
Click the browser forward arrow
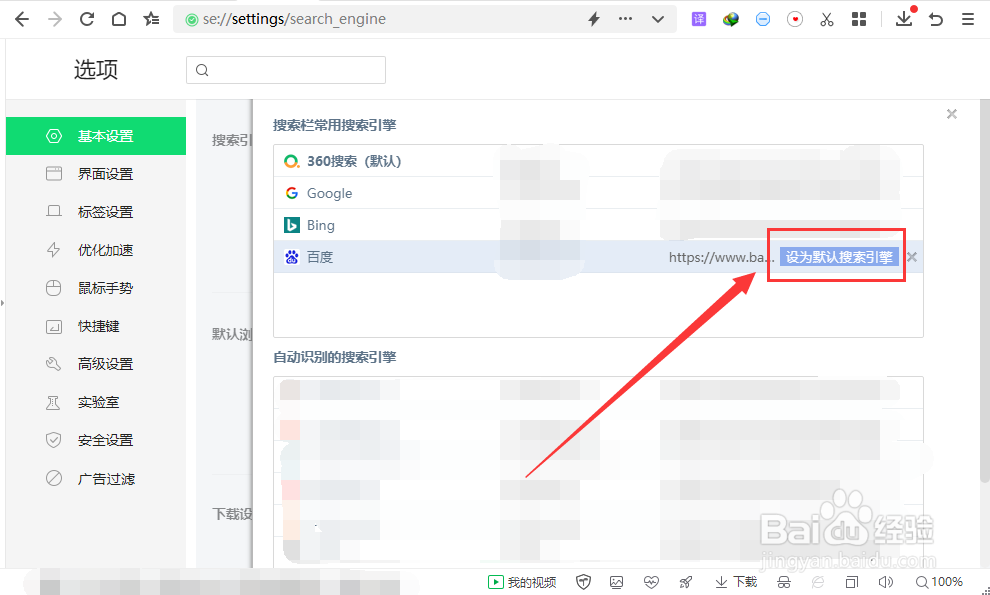[x=55, y=19]
